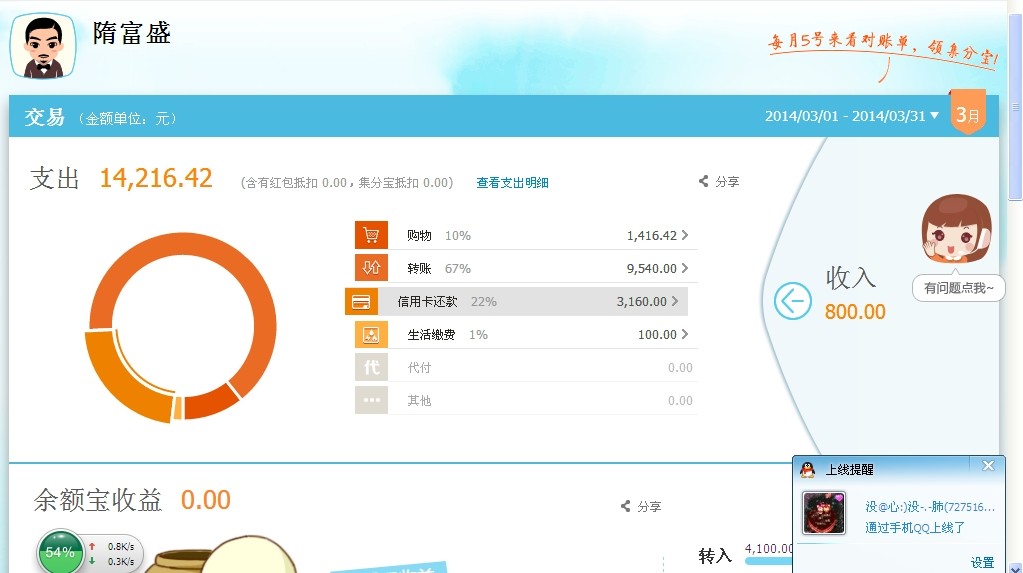The height and width of the screenshot is (573, 1023).
Task: Select the 生活缴费 label in the list
Action: click(431, 335)
